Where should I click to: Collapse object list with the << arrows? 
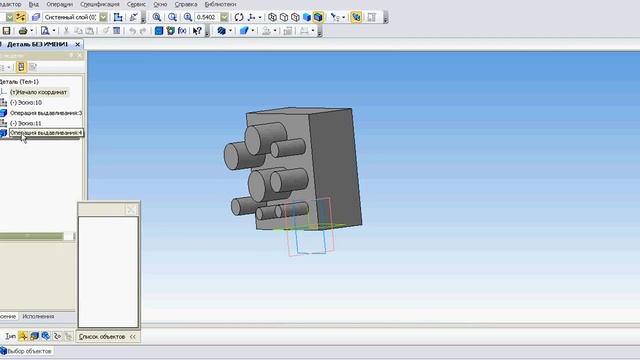coord(133,337)
